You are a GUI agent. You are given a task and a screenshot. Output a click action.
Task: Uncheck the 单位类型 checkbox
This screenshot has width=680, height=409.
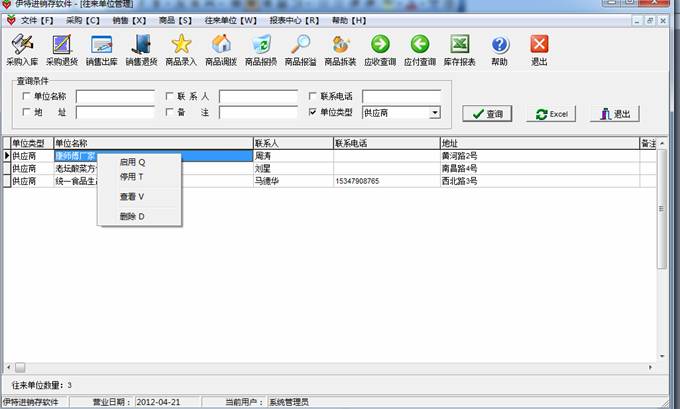point(313,113)
